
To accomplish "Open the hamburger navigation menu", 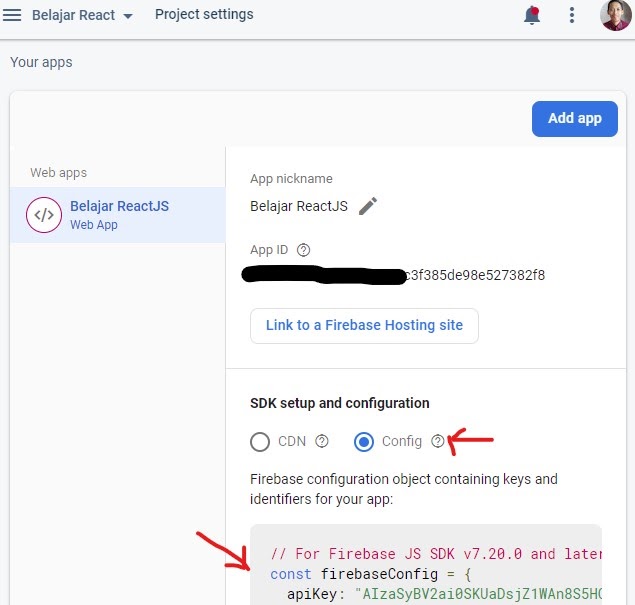I will [14, 16].
